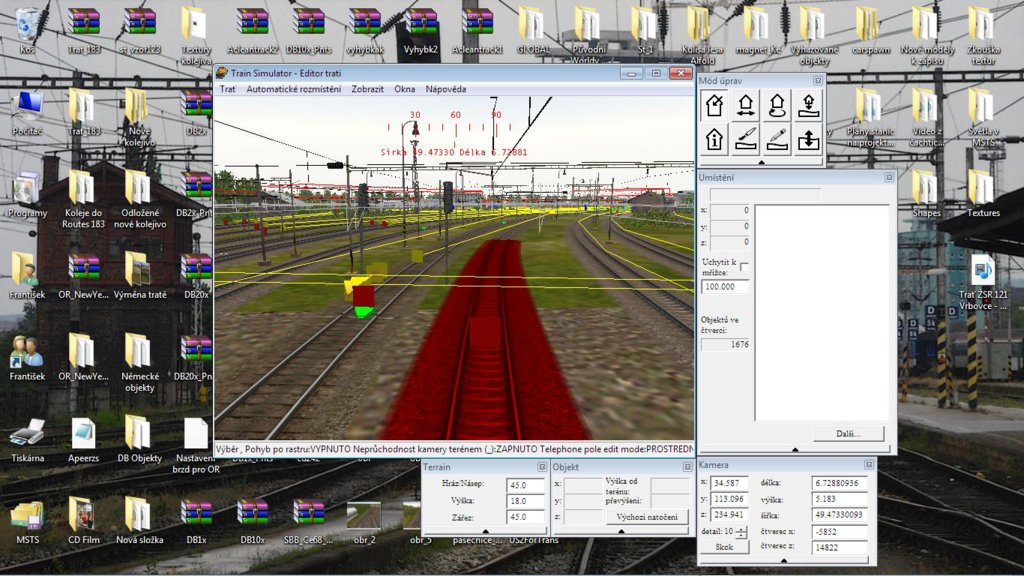Image resolution: width=1024 pixels, height=576 pixels.
Task: Click the Další... button
Action: pyautogui.click(x=848, y=434)
